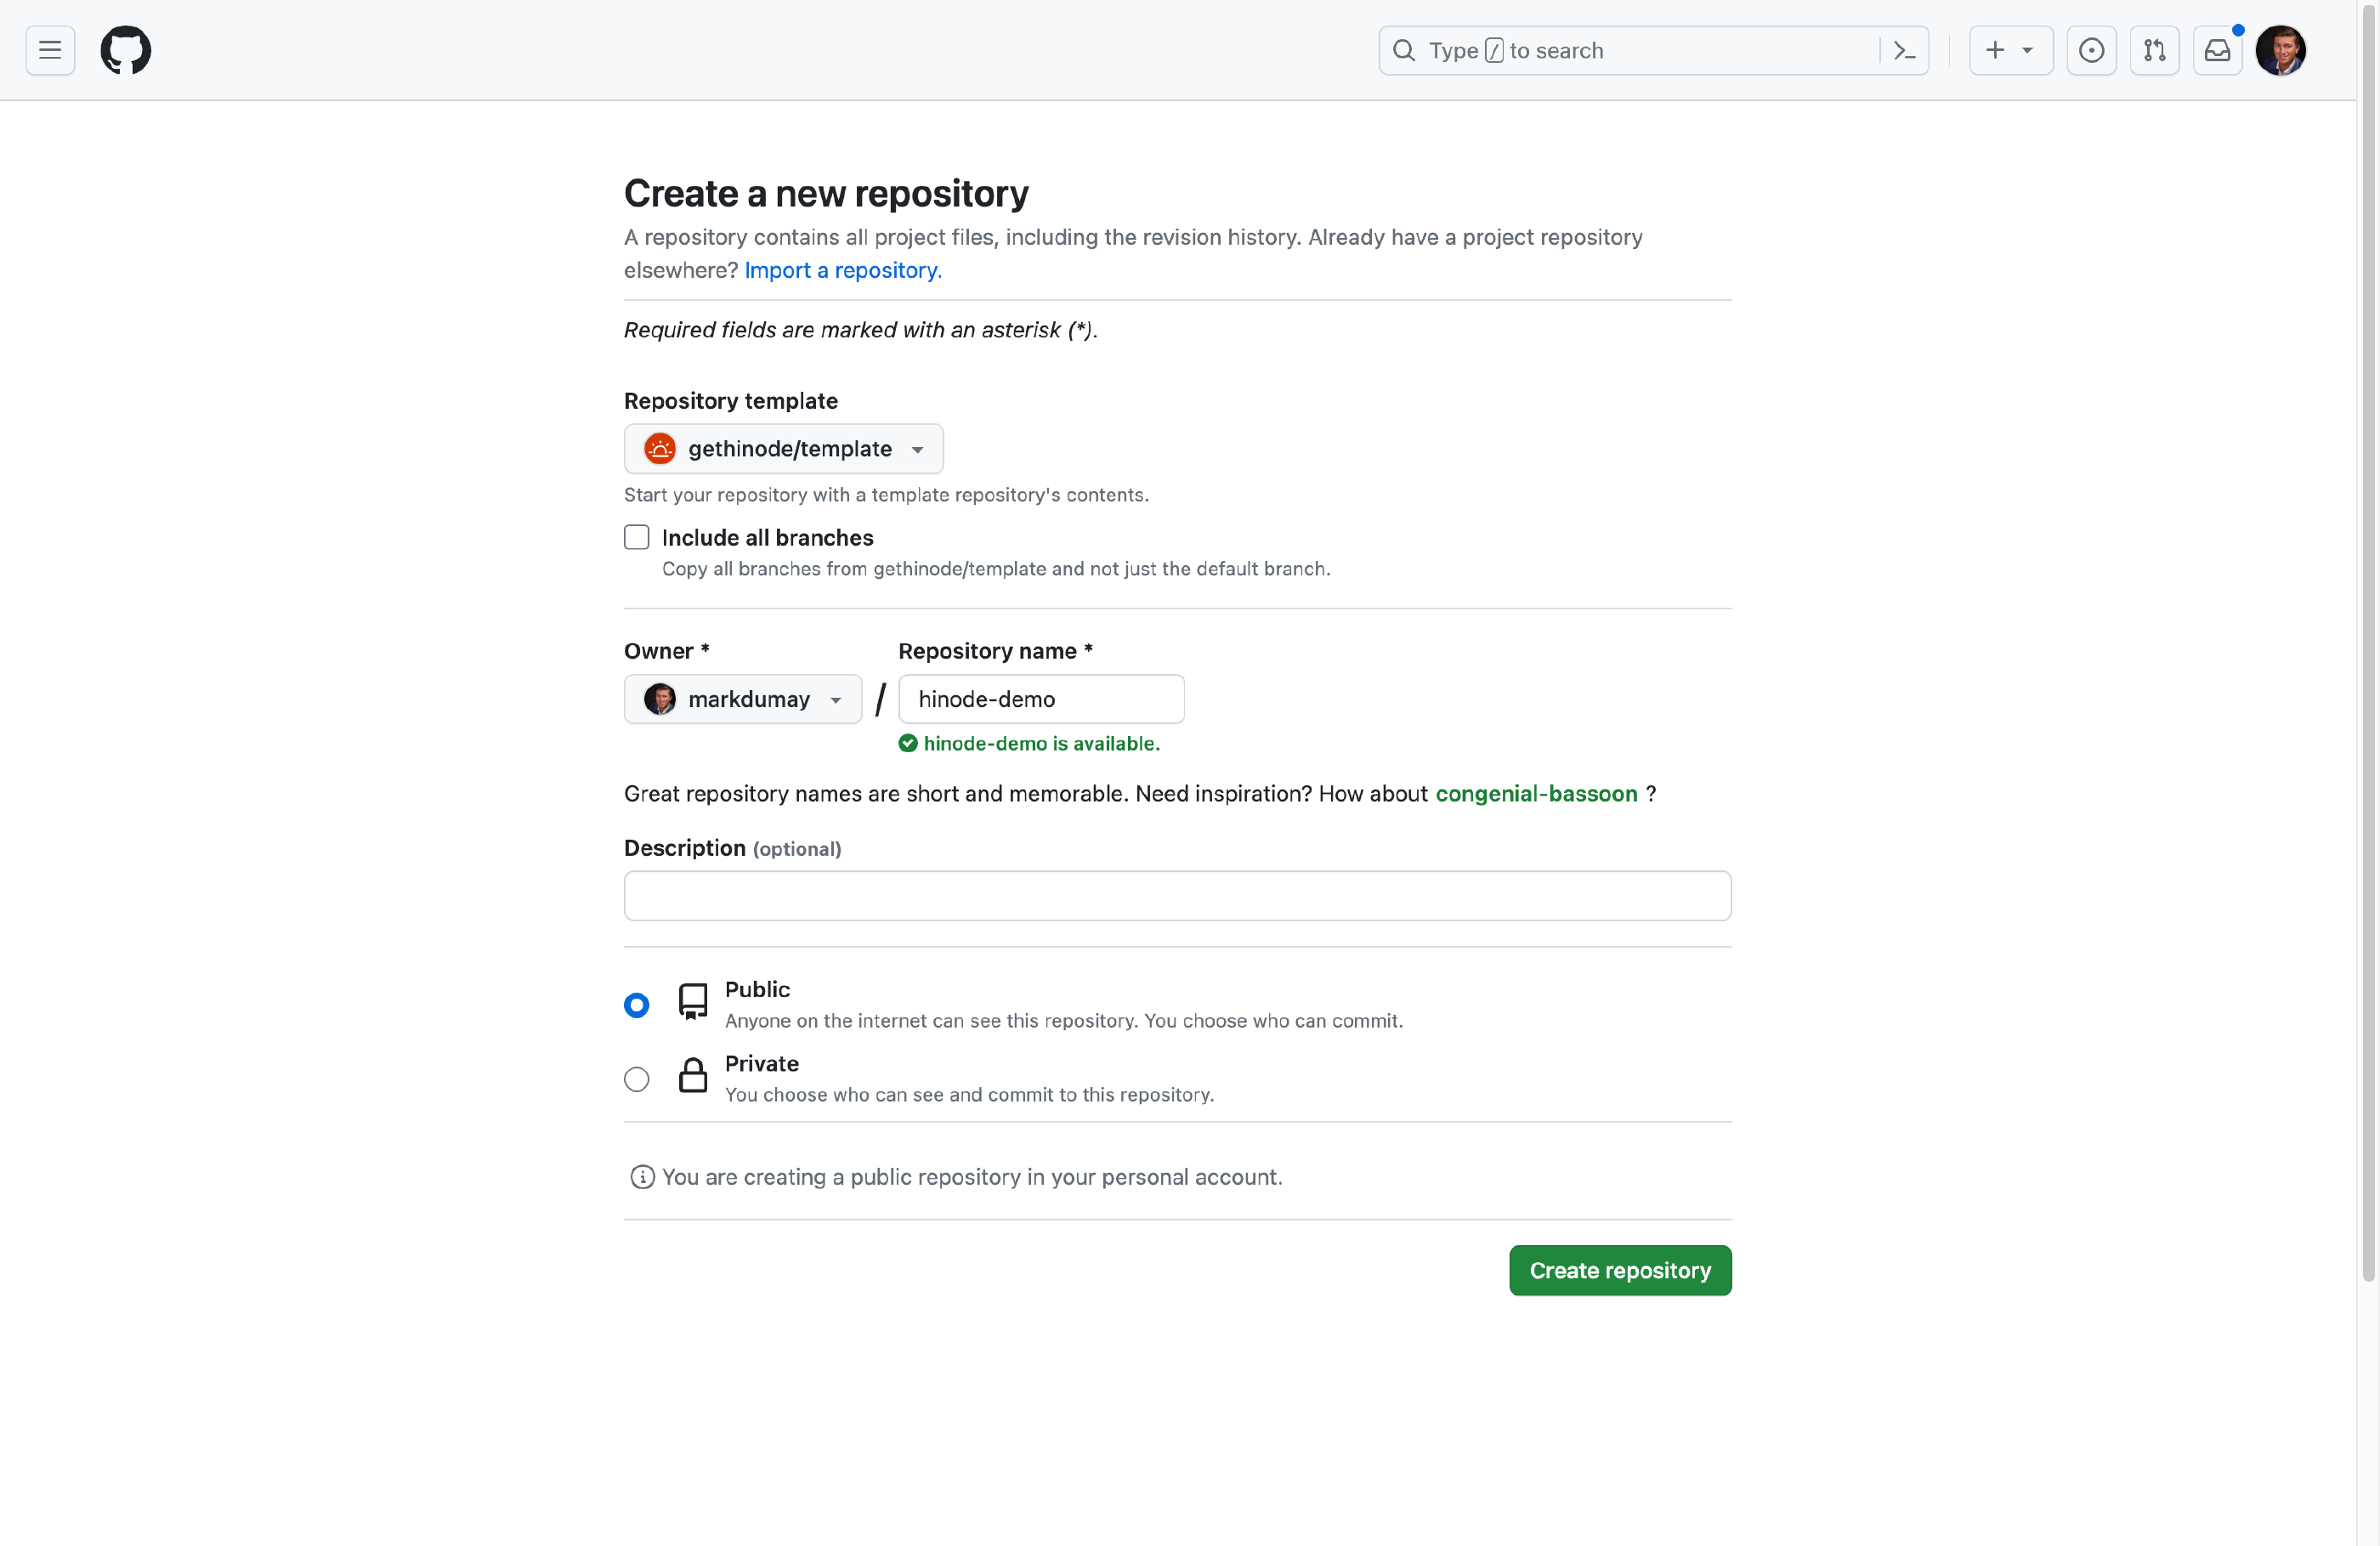Viewport: 2380px width, 1546px height.
Task: Click the Create repository button
Action: 1620,1270
